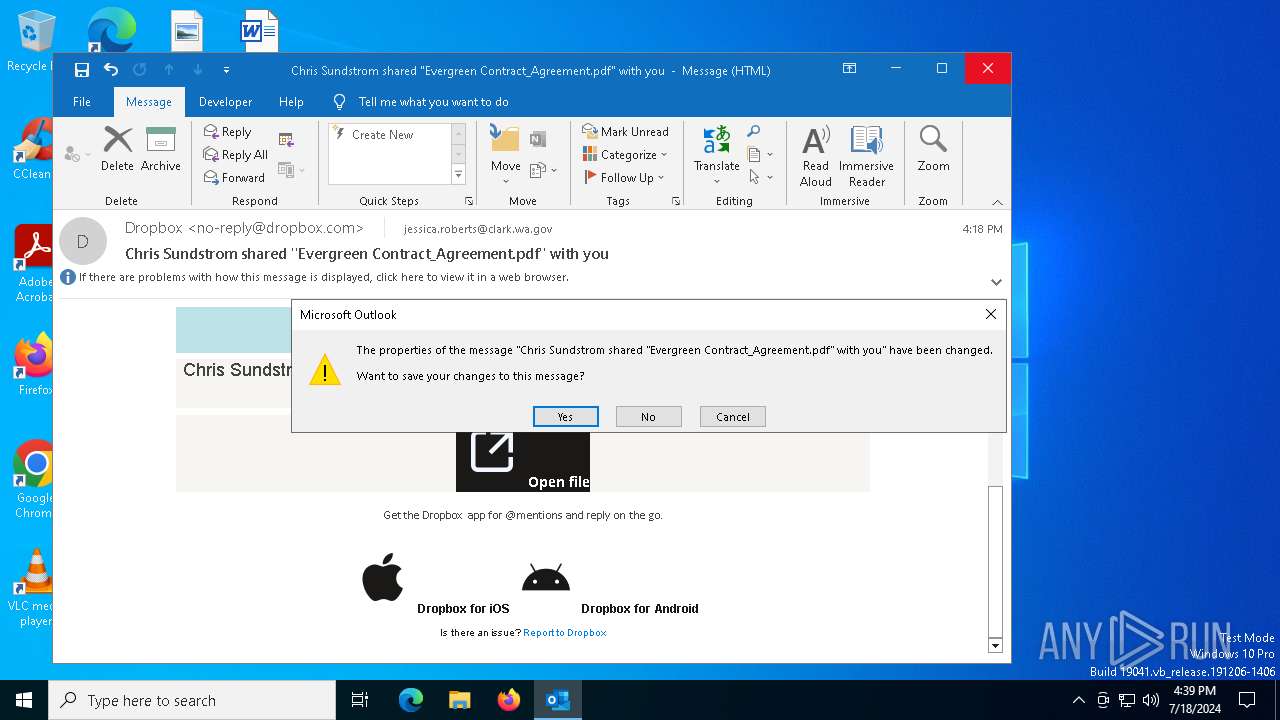Click the Open file button in email

523,462
